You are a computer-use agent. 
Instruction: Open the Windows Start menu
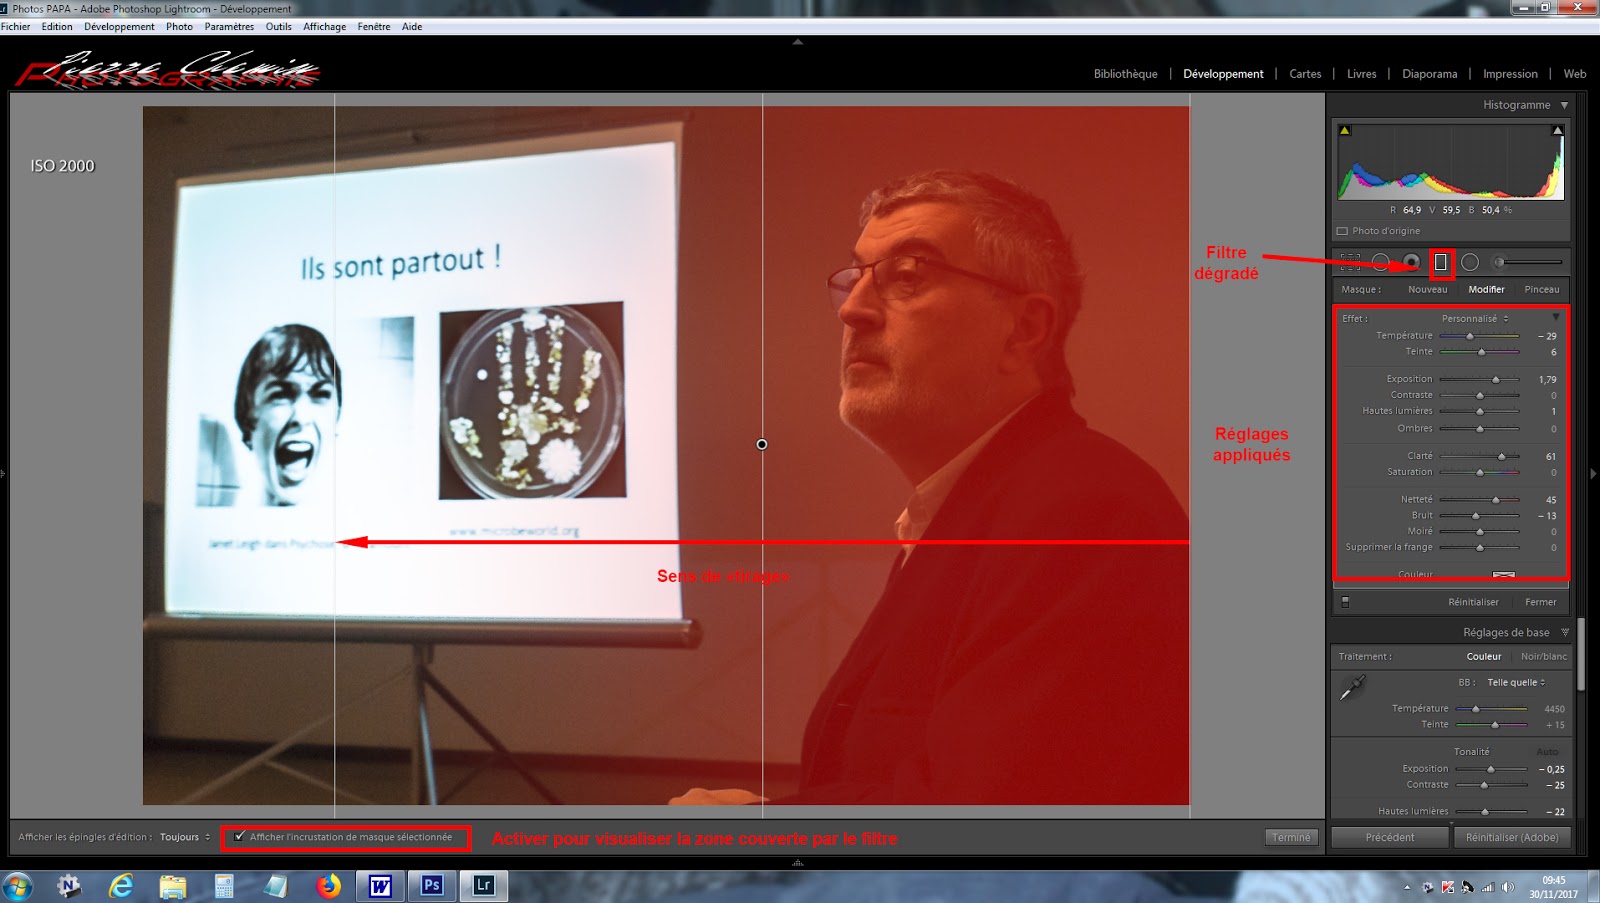(18, 886)
